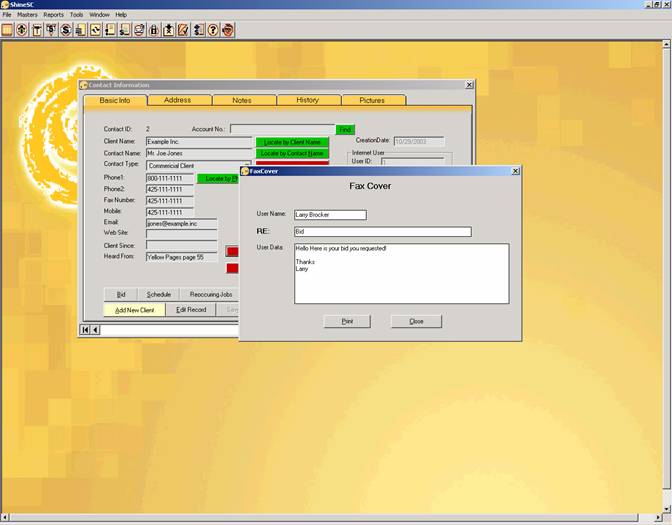Image resolution: width=672 pixels, height=525 pixels.
Task: Open the Pictures tab
Action: click(x=372, y=100)
